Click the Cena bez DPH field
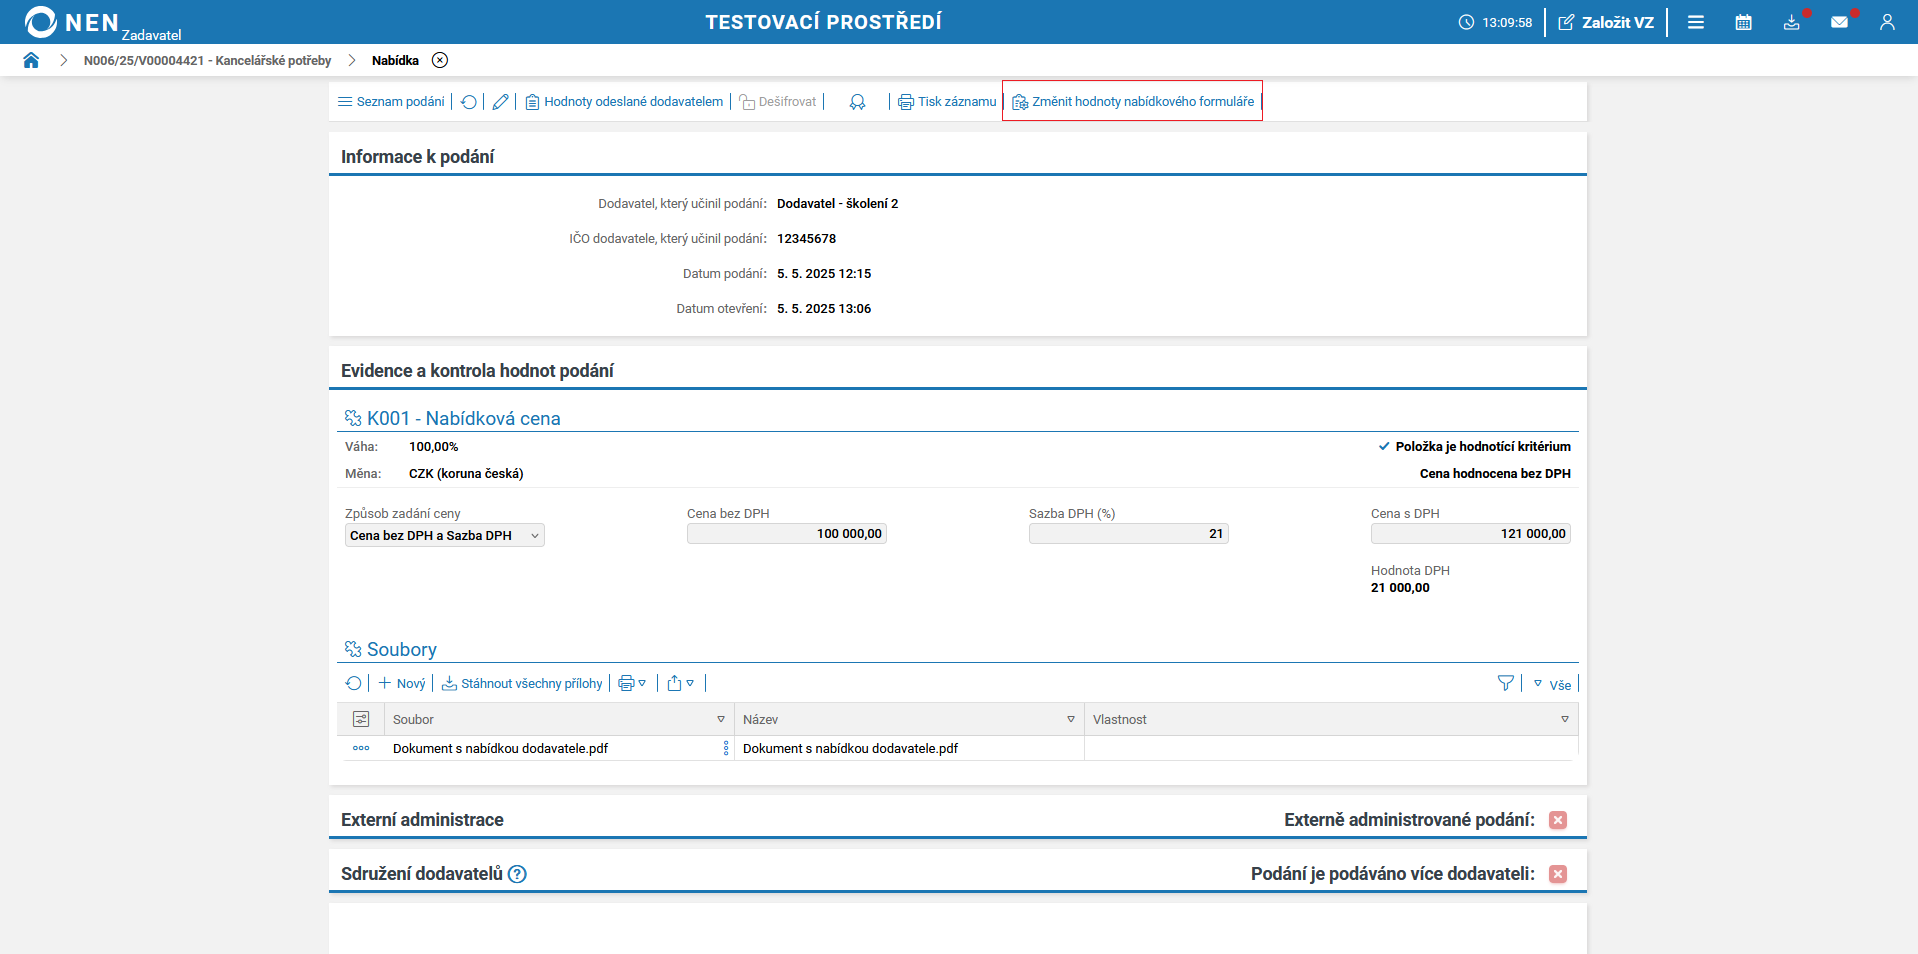The height and width of the screenshot is (954, 1918). (x=786, y=534)
